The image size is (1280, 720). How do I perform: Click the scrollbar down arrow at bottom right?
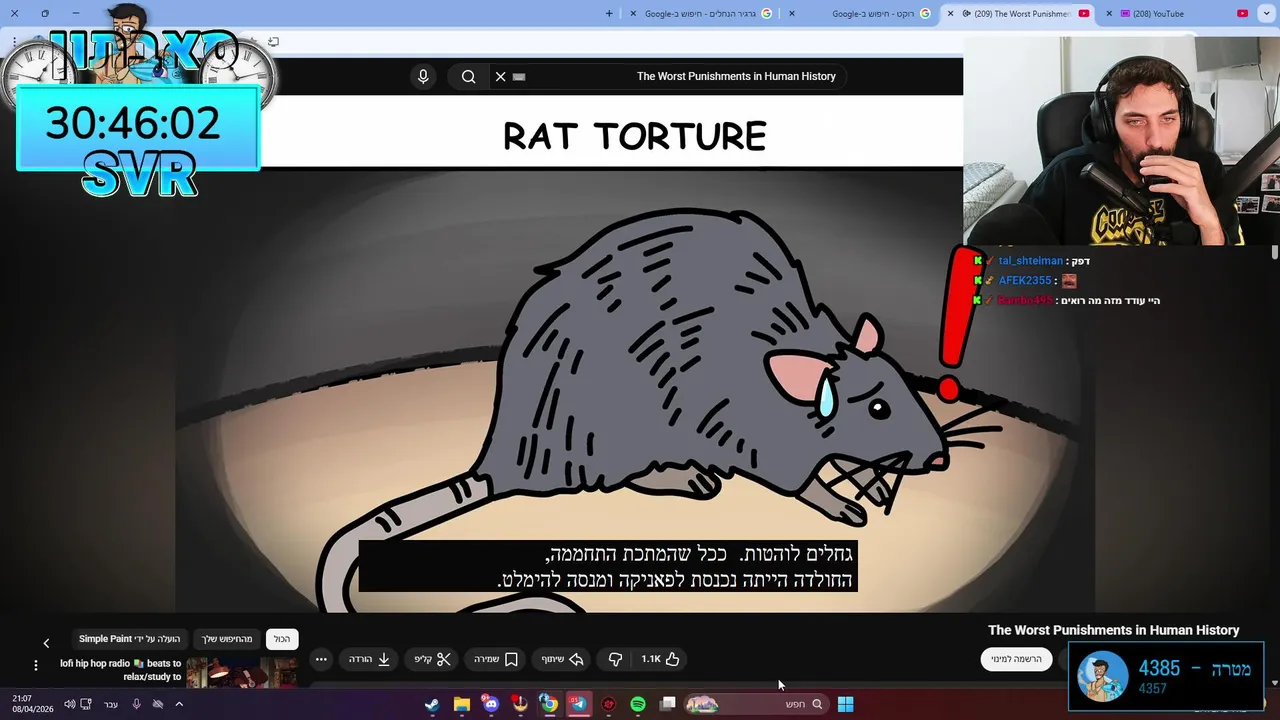pyautogui.click(x=1275, y=683)
